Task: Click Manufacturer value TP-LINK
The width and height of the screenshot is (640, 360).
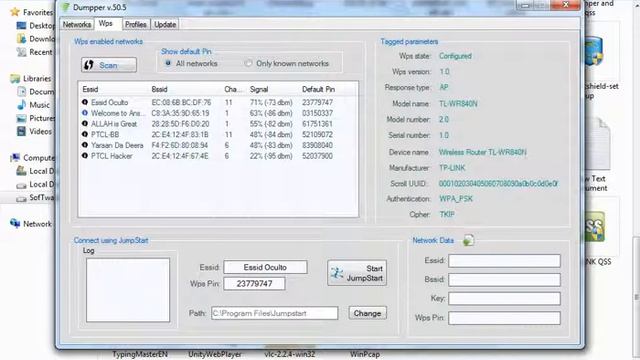Action: pos(452,168)
